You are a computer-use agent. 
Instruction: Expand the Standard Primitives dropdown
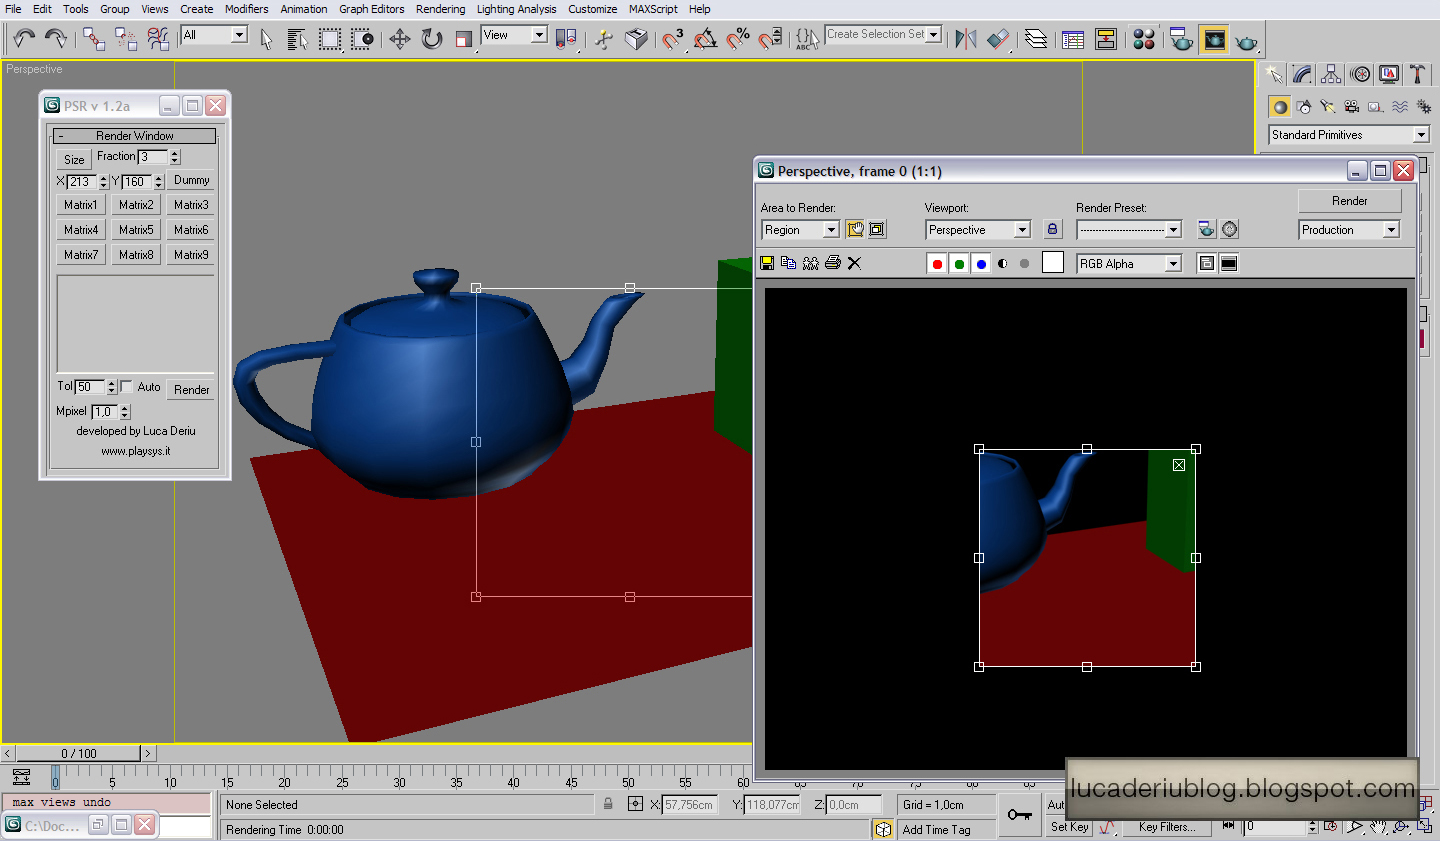[x=1349, y=134]
